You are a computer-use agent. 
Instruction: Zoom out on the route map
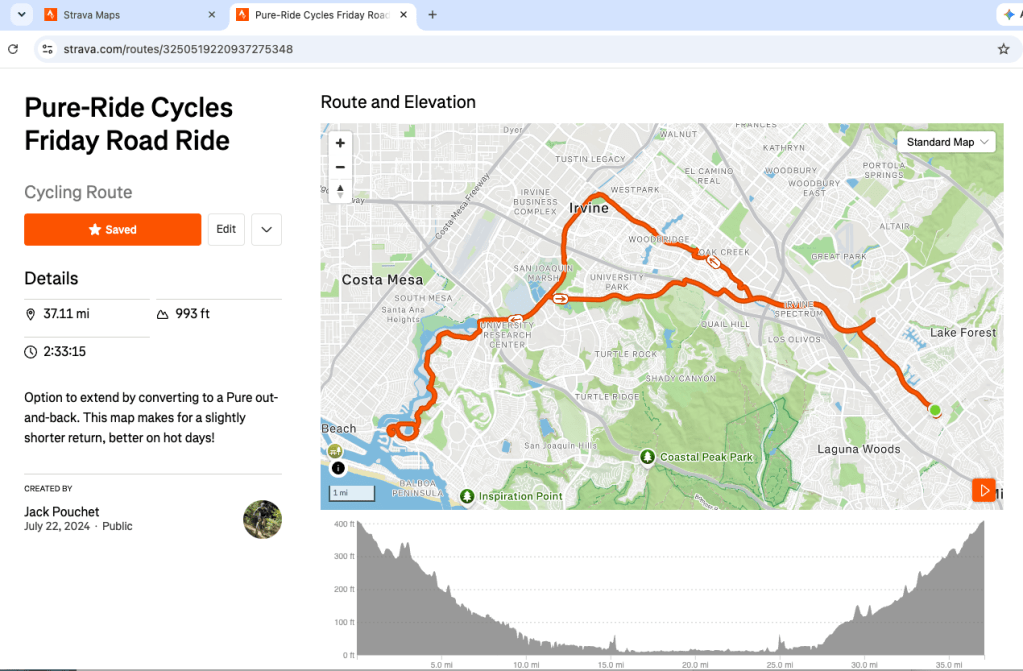click(x=340, y=167)
